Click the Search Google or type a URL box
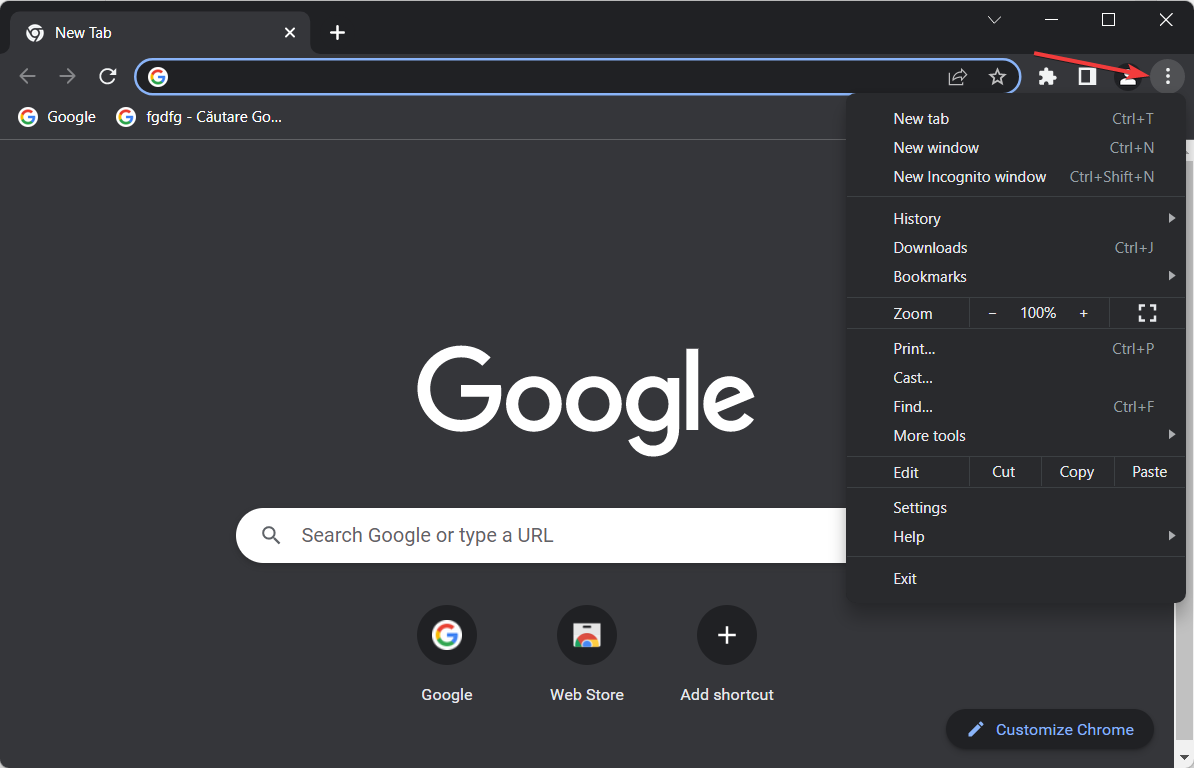This screenshot has width=1194, height=768. point(541,535)
